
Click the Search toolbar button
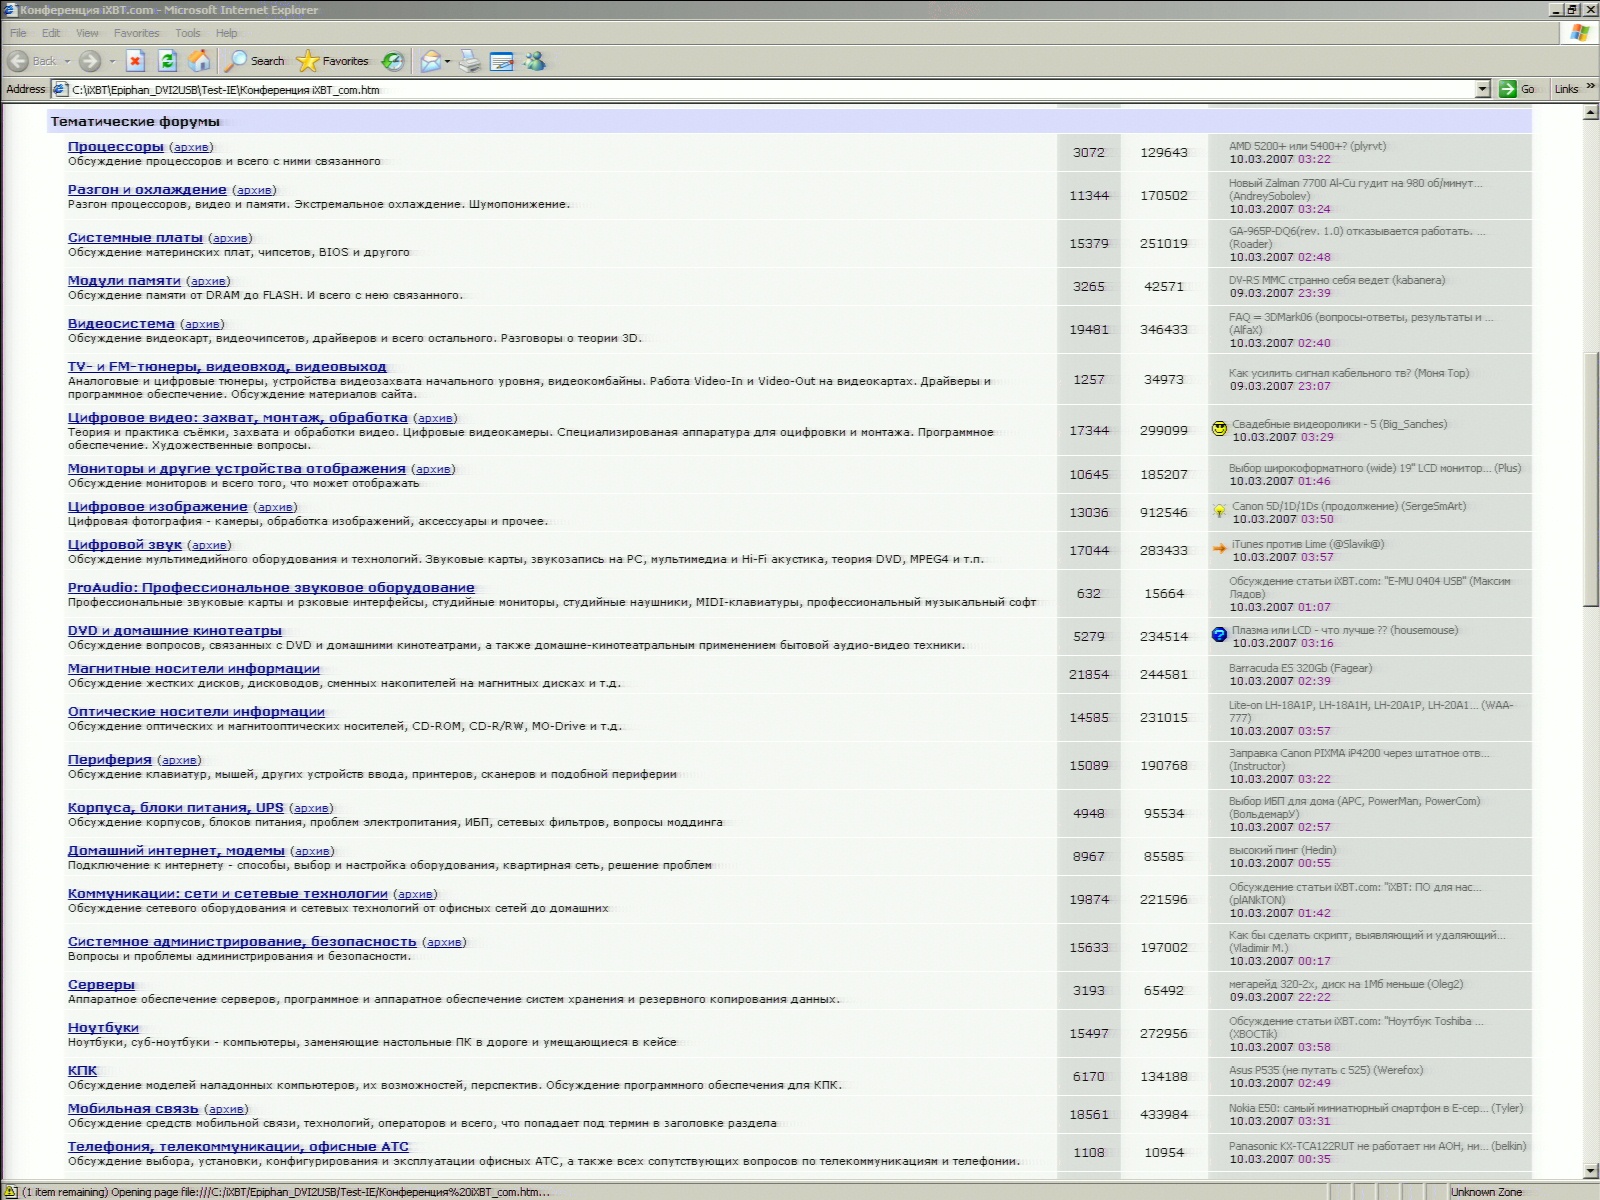pyautogui.click(x=255, y=61)
